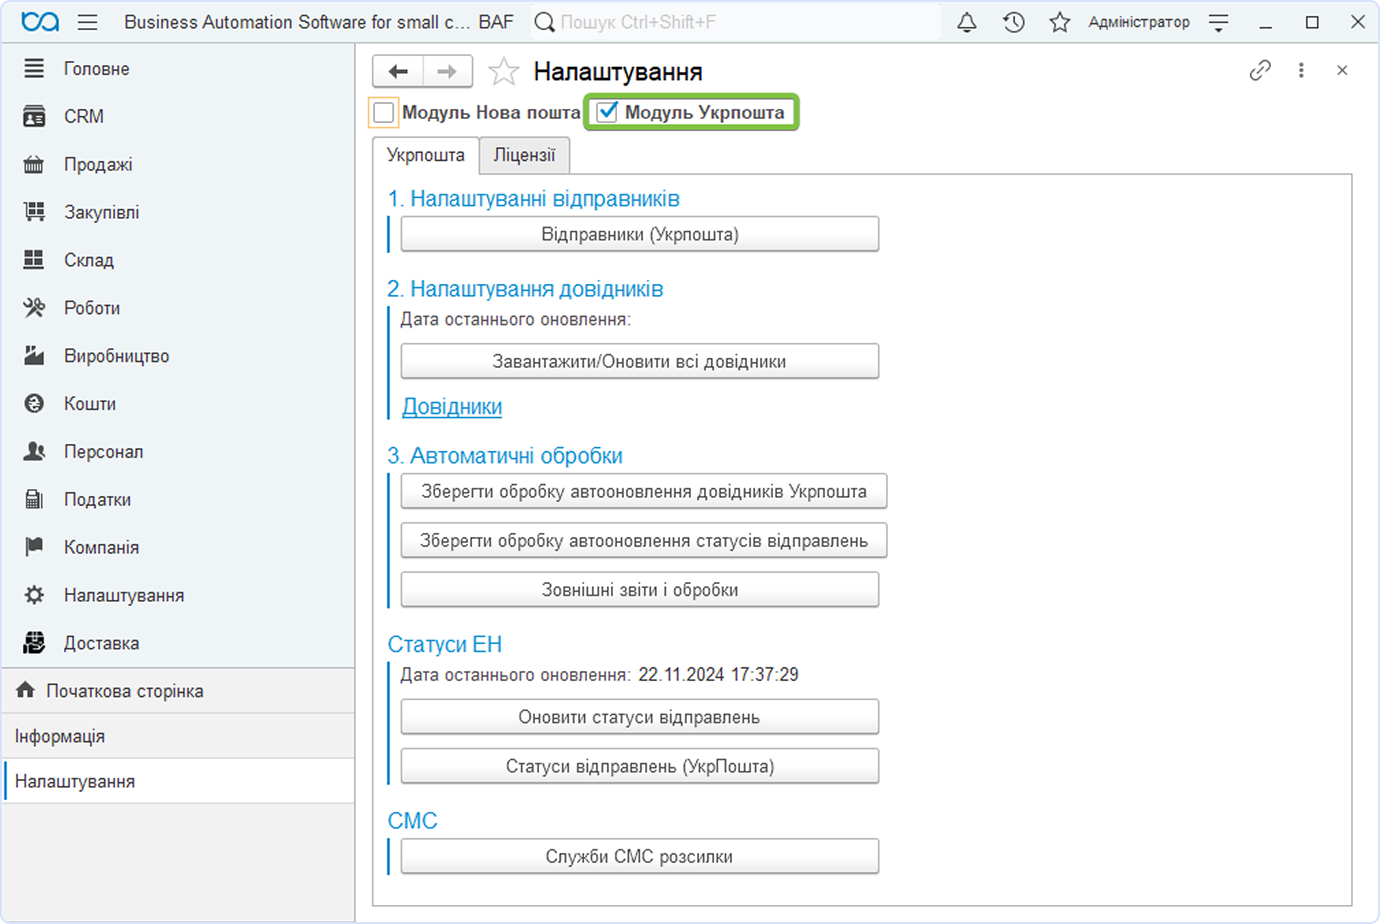Open Головне section icon

[34, 68]
